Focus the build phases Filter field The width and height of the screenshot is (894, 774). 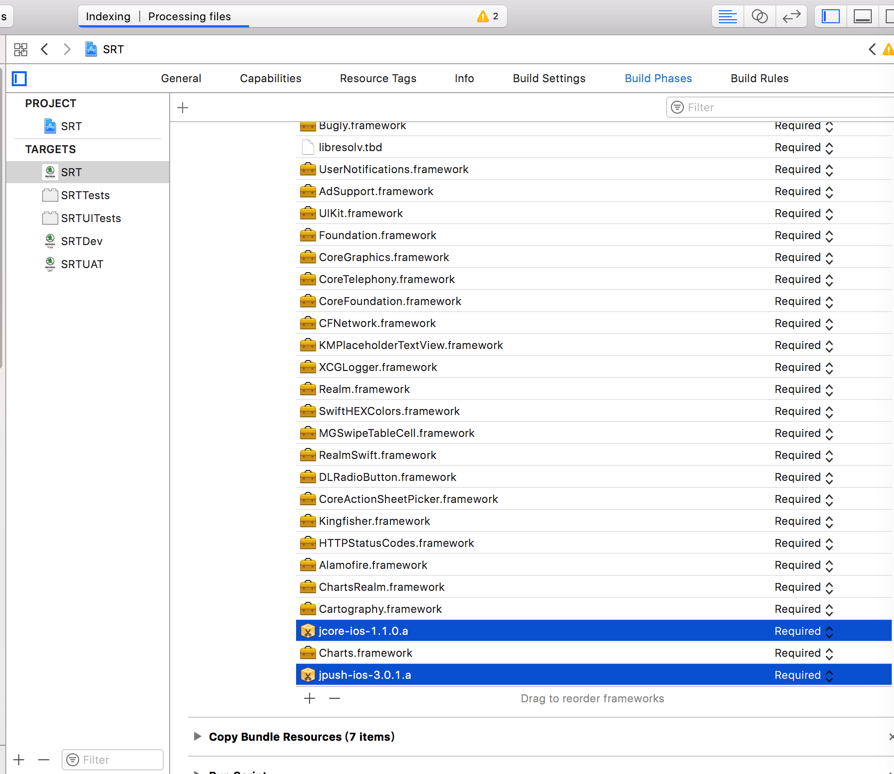point(780,107)
